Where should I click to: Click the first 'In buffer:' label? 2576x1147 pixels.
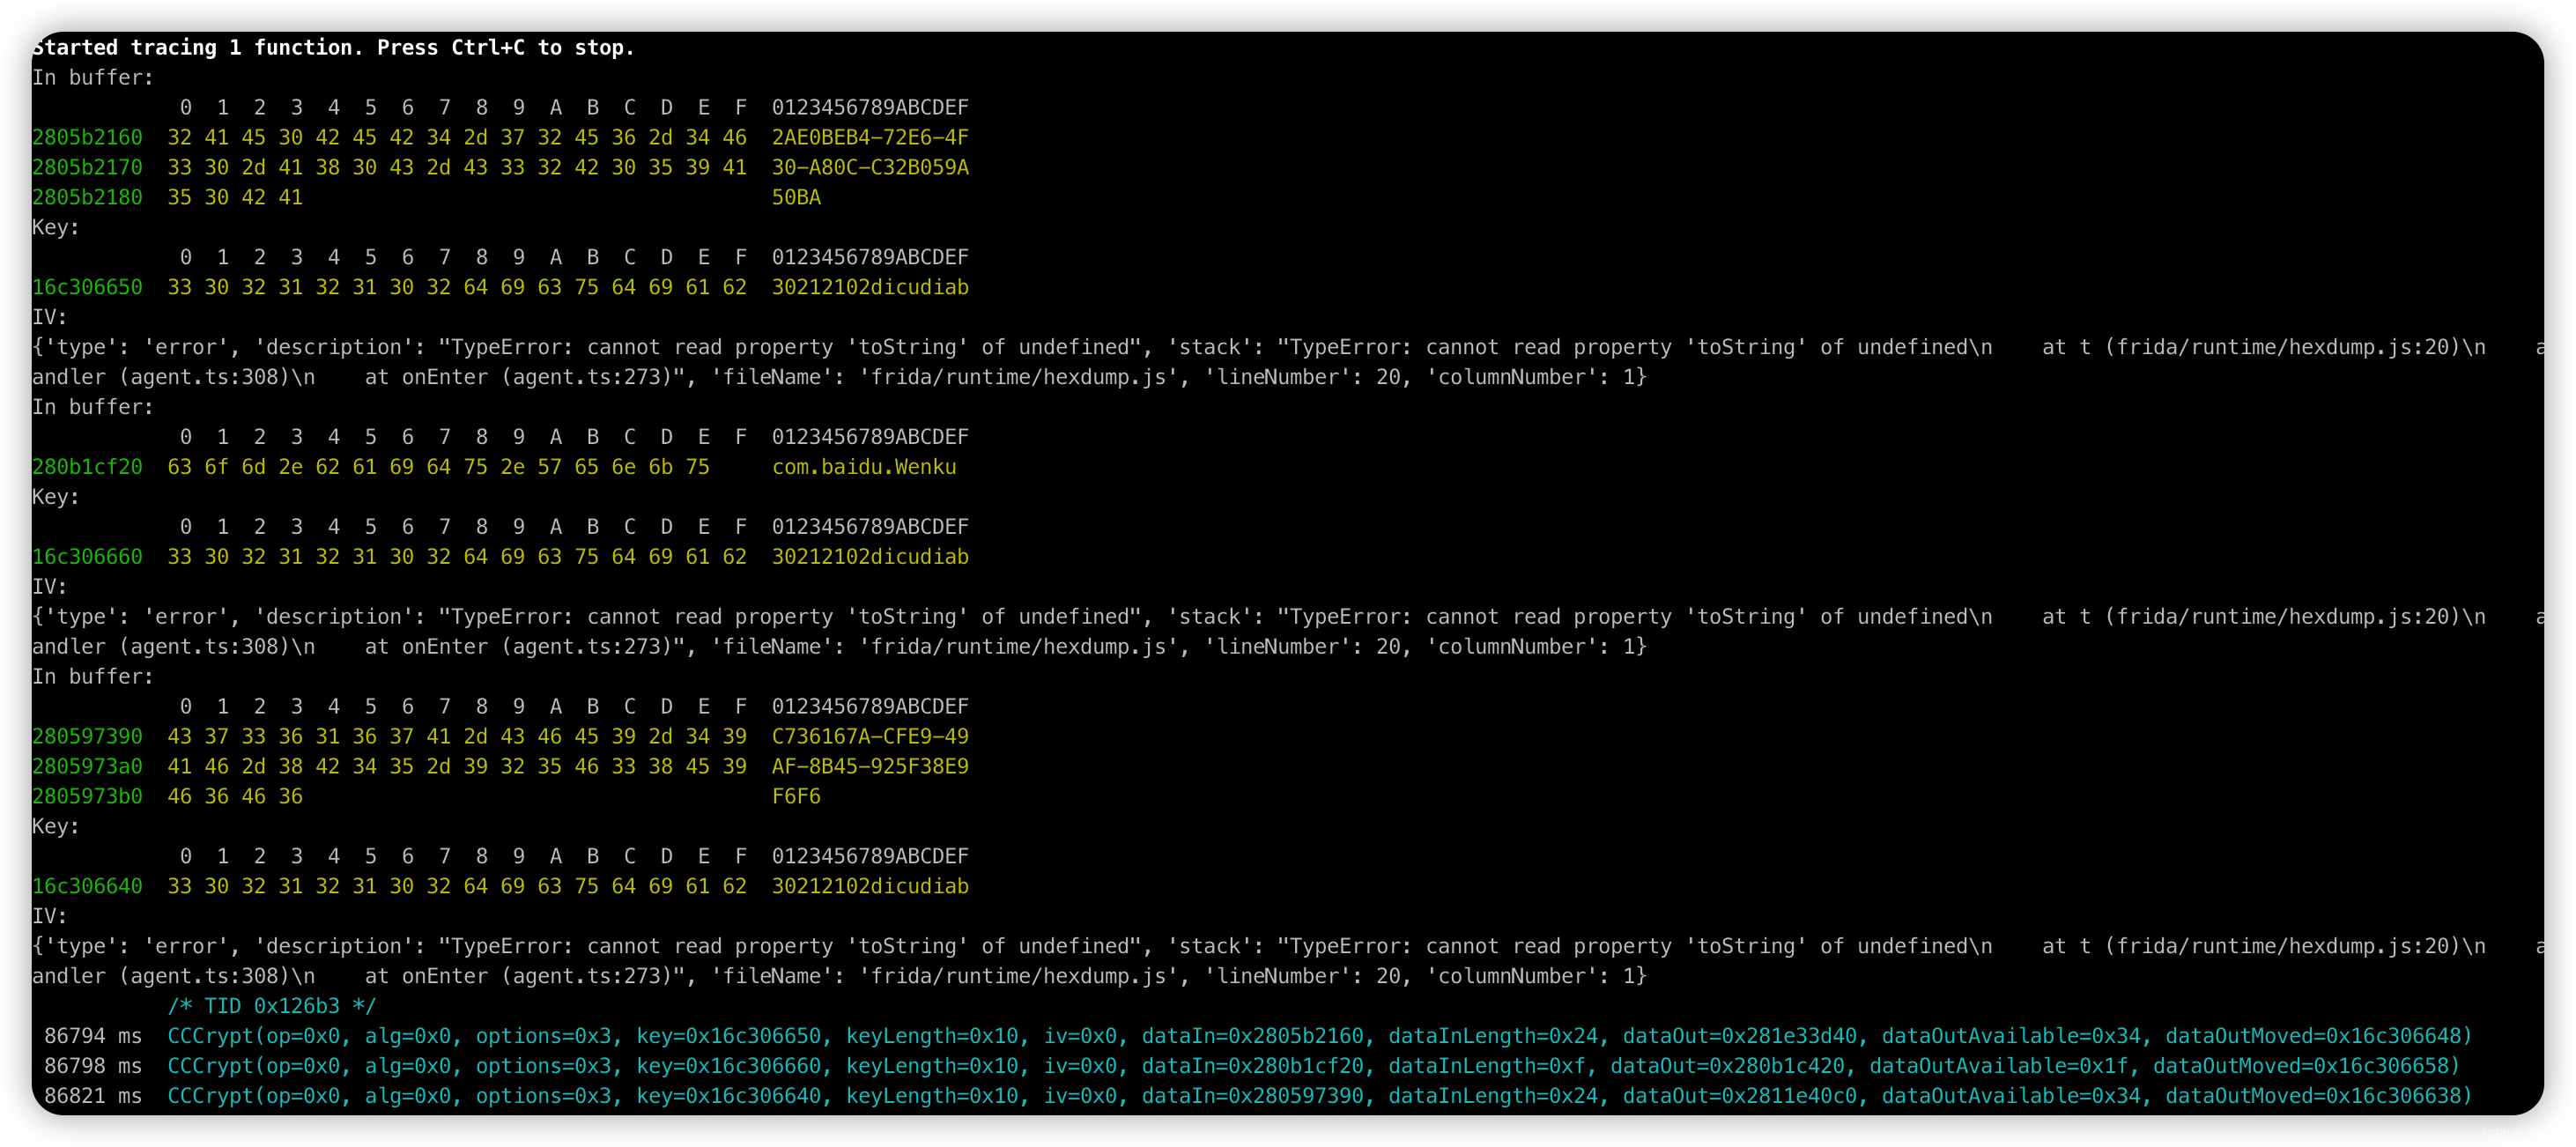coord(93,77)
